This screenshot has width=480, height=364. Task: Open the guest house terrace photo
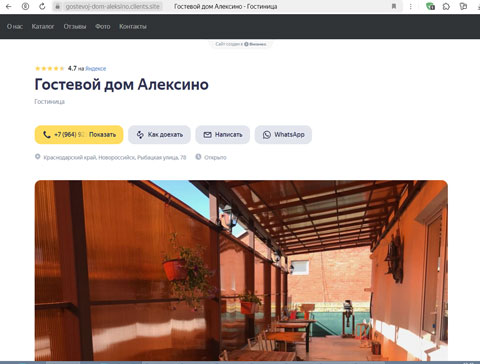[x=241, y=270]
